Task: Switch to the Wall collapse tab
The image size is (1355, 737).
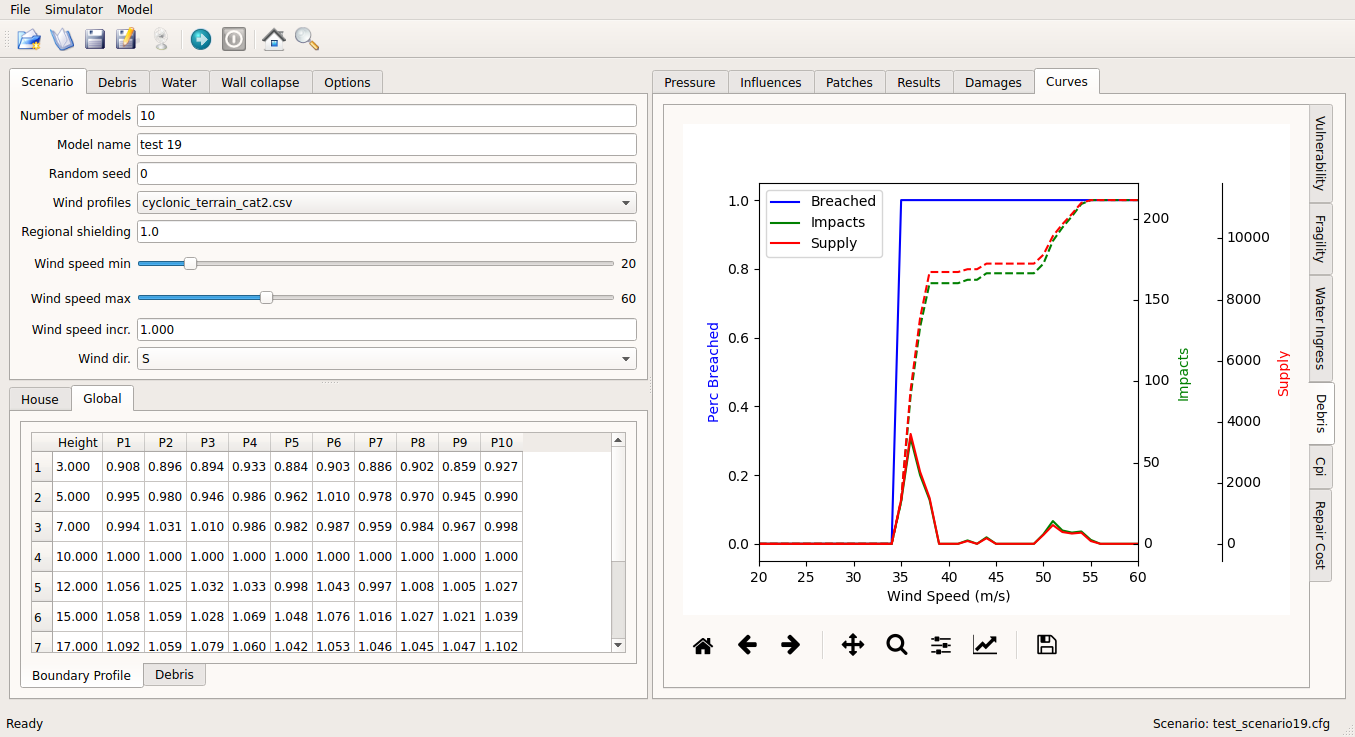Action: point(260,82)
